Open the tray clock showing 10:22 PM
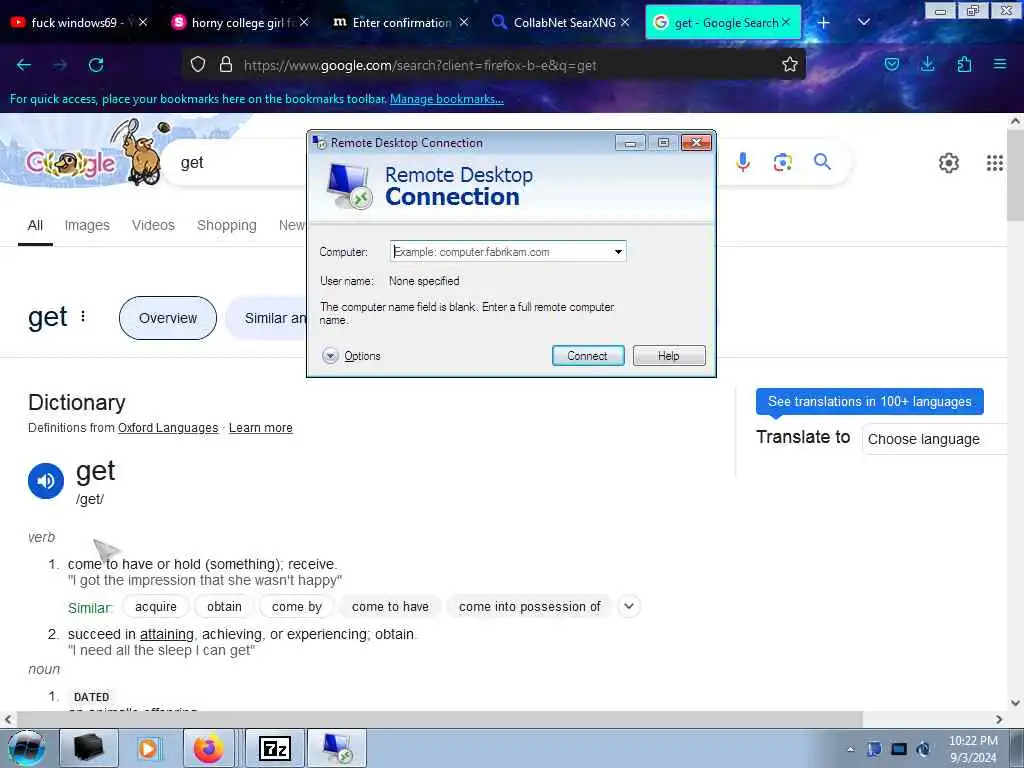Screen dimensions: 1024x768 tap(973, 749)
